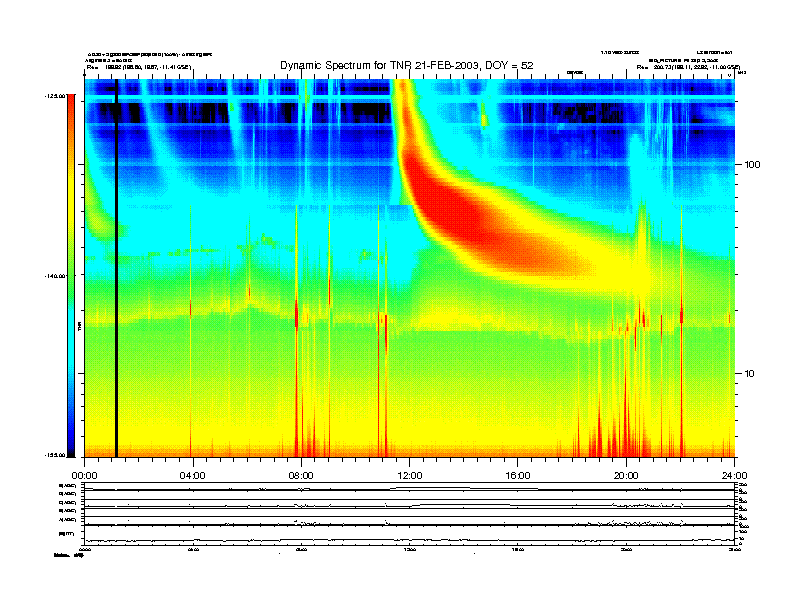Click the "10" frequency axis label
The height and width of the screenshot is (612, 792).
pos(750,374)
